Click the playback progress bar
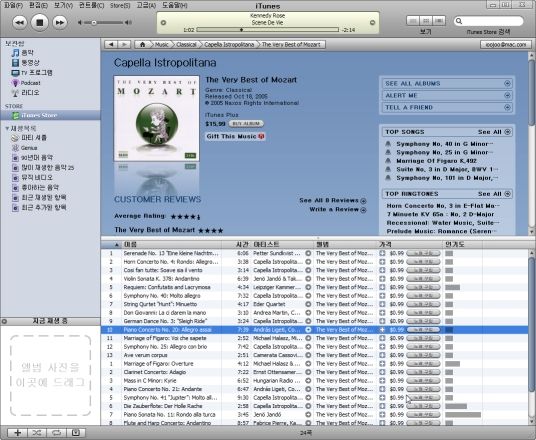Image resolution: width=536 pixels, height=440 pixels. pyautogui.click(x=268, y=30)
